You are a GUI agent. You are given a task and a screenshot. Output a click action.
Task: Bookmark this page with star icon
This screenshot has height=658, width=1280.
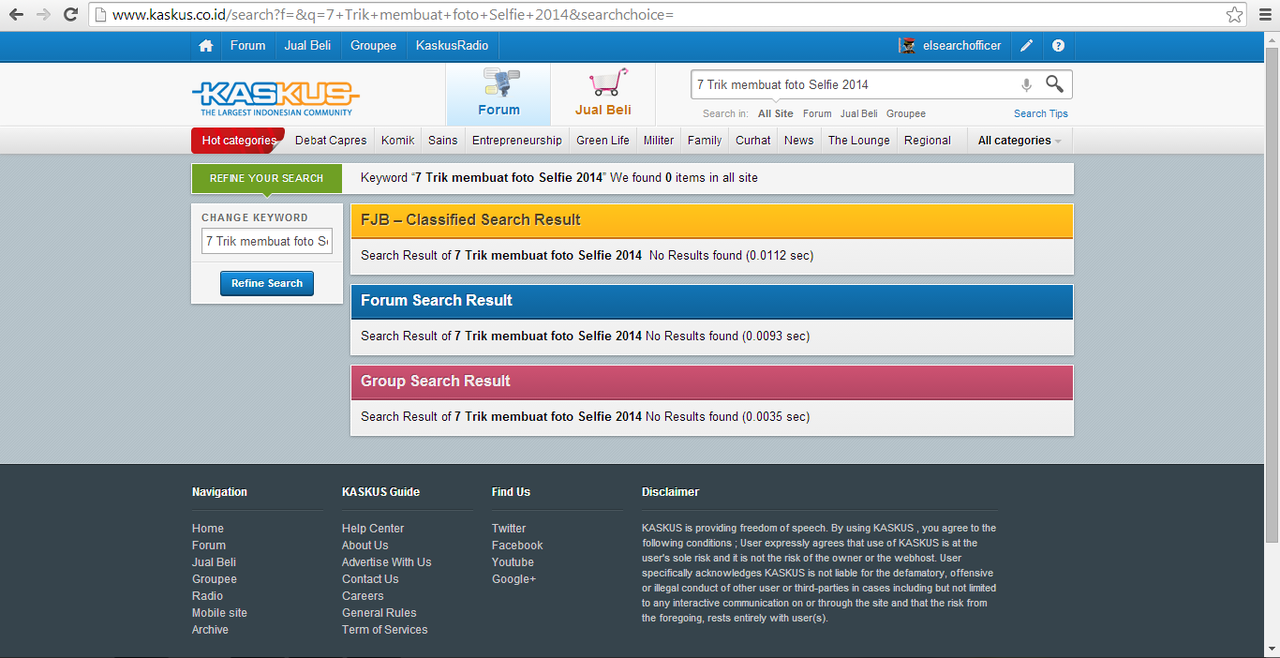(x=1235, y=15)
